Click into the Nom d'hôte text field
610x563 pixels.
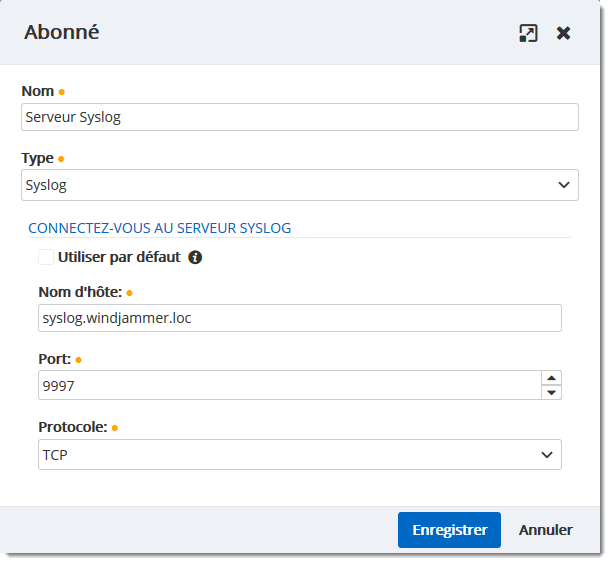click(x=299, y=318)
